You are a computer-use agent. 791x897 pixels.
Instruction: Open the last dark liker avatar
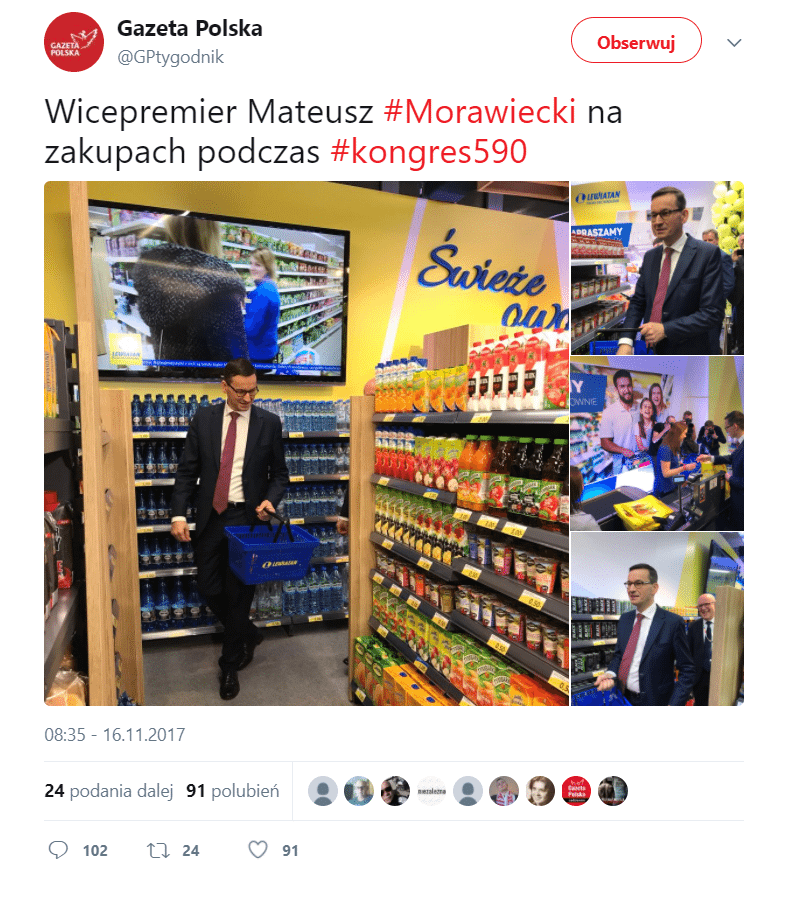[x=613, y=791]
